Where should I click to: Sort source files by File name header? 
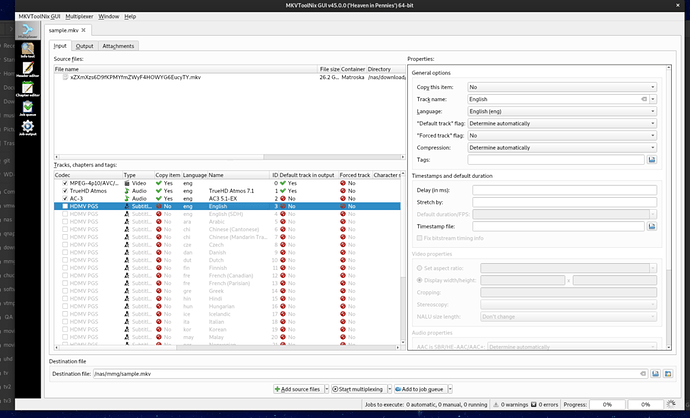point(186,69)
